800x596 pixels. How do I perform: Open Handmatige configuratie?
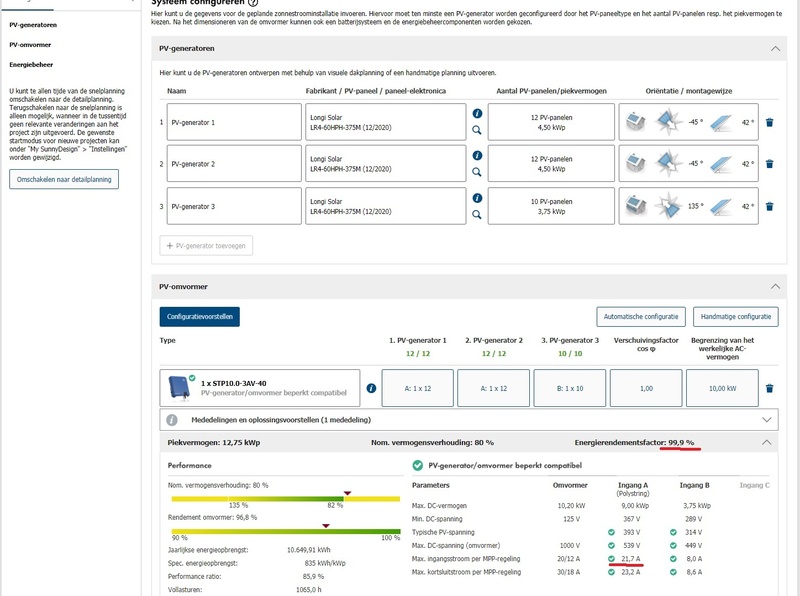(x=734, y=317)
